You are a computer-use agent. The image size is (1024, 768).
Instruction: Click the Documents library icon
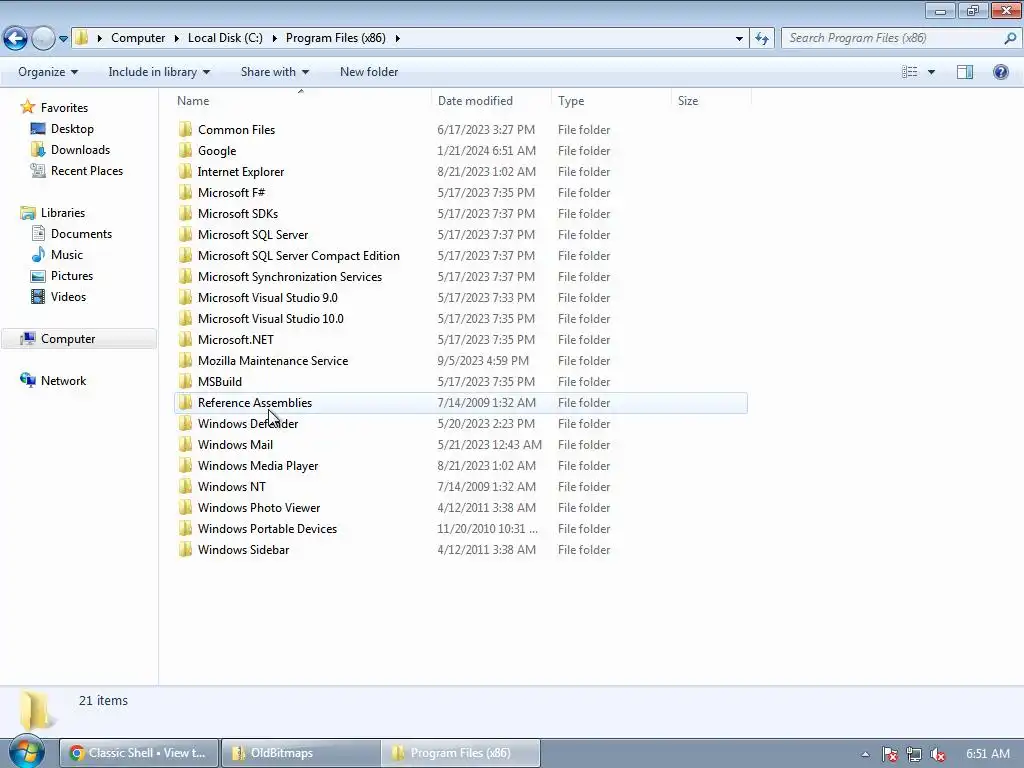coord(39,234)
